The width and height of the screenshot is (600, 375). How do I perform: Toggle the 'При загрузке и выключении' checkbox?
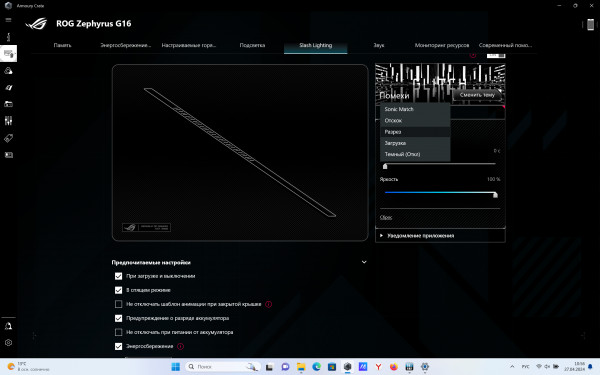119,276
